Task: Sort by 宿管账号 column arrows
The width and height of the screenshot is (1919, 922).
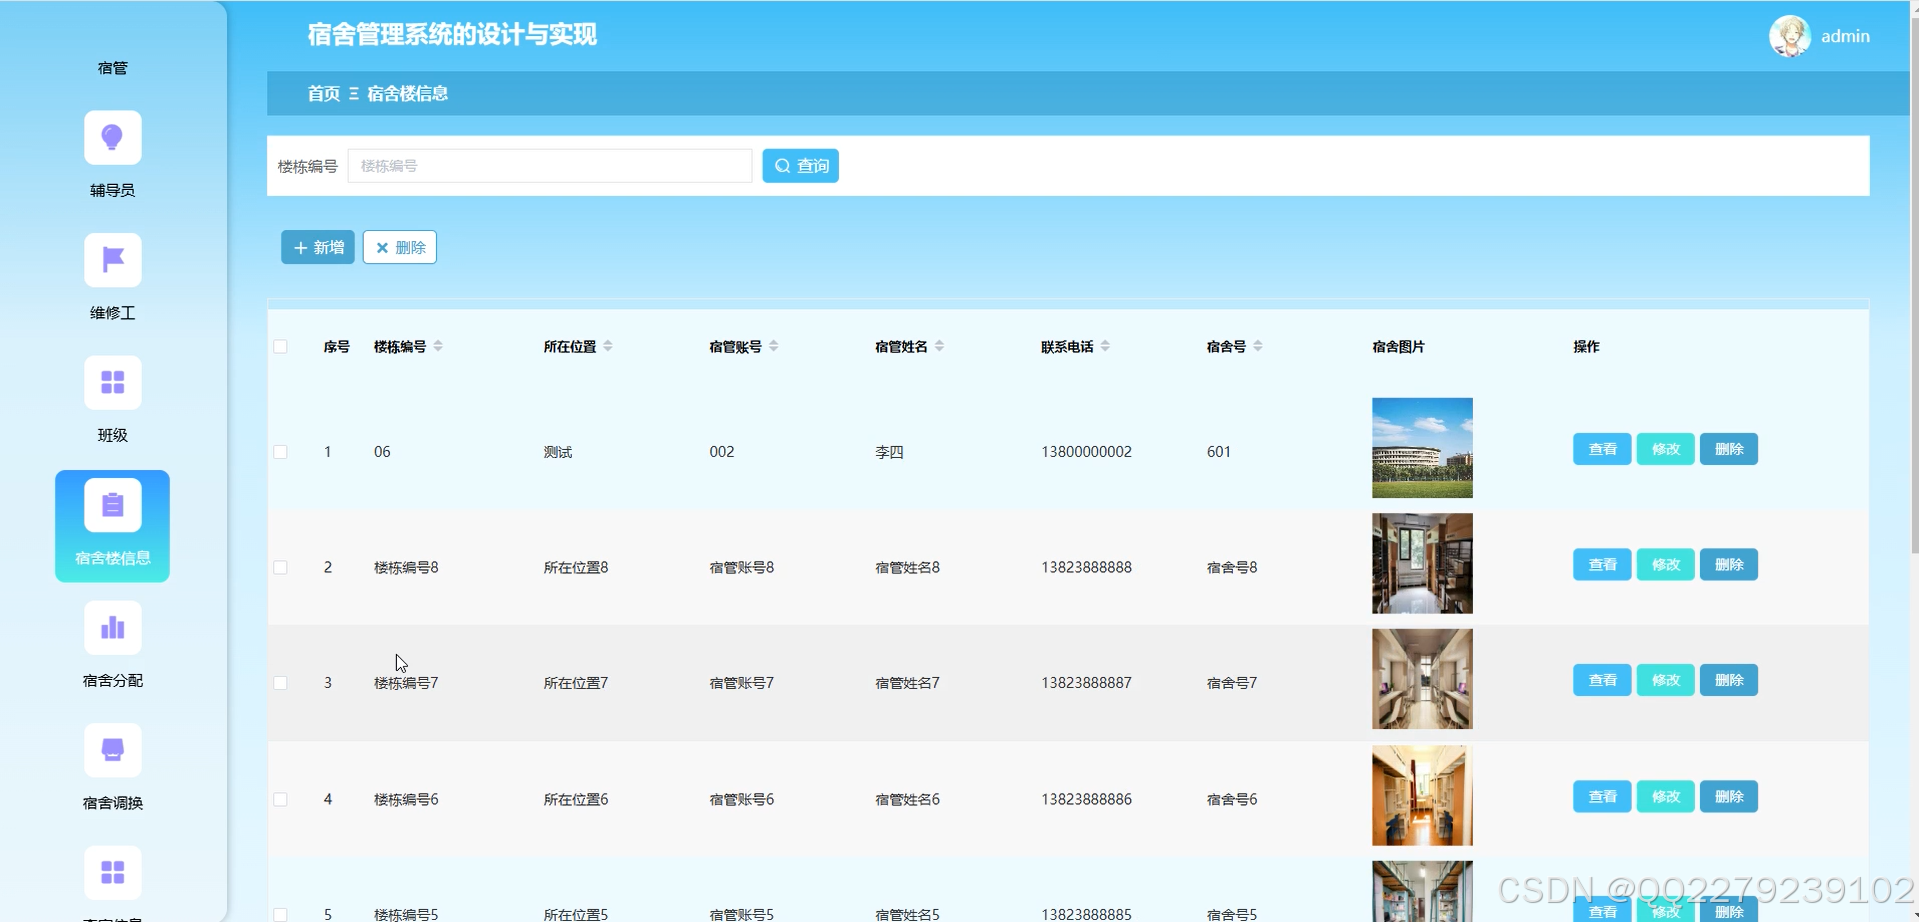Action: tap(774, 346)
